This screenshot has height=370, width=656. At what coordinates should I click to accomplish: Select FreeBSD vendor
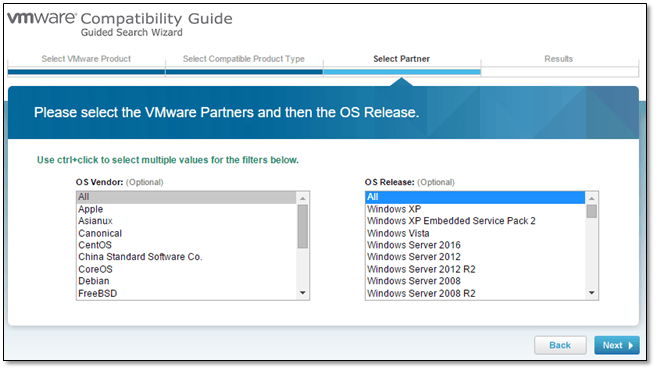[x=187, y=293]
